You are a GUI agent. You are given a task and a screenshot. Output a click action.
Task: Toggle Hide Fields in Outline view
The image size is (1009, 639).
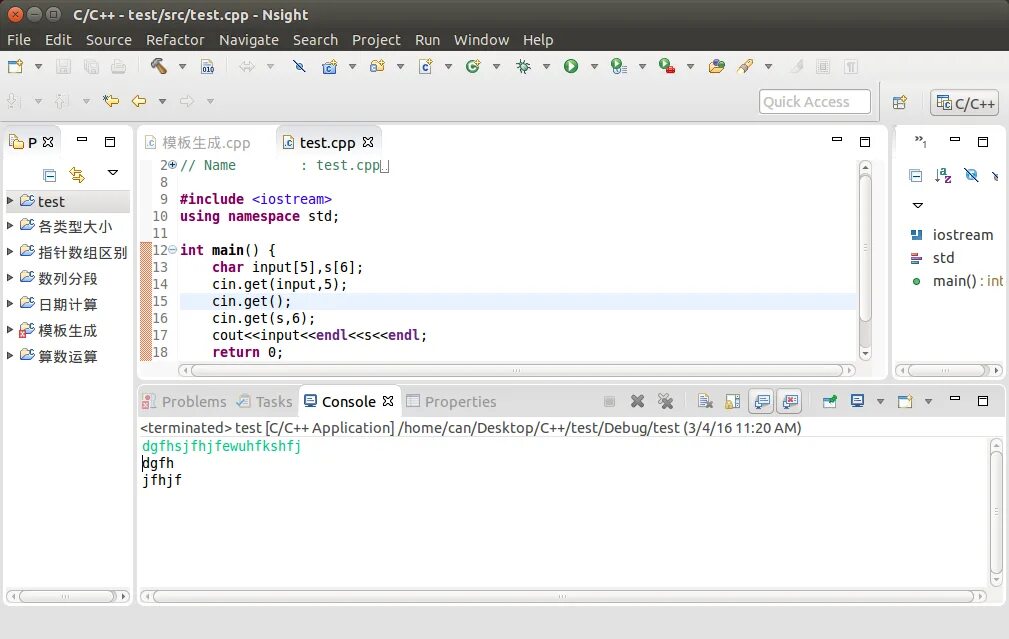point(971,175)
